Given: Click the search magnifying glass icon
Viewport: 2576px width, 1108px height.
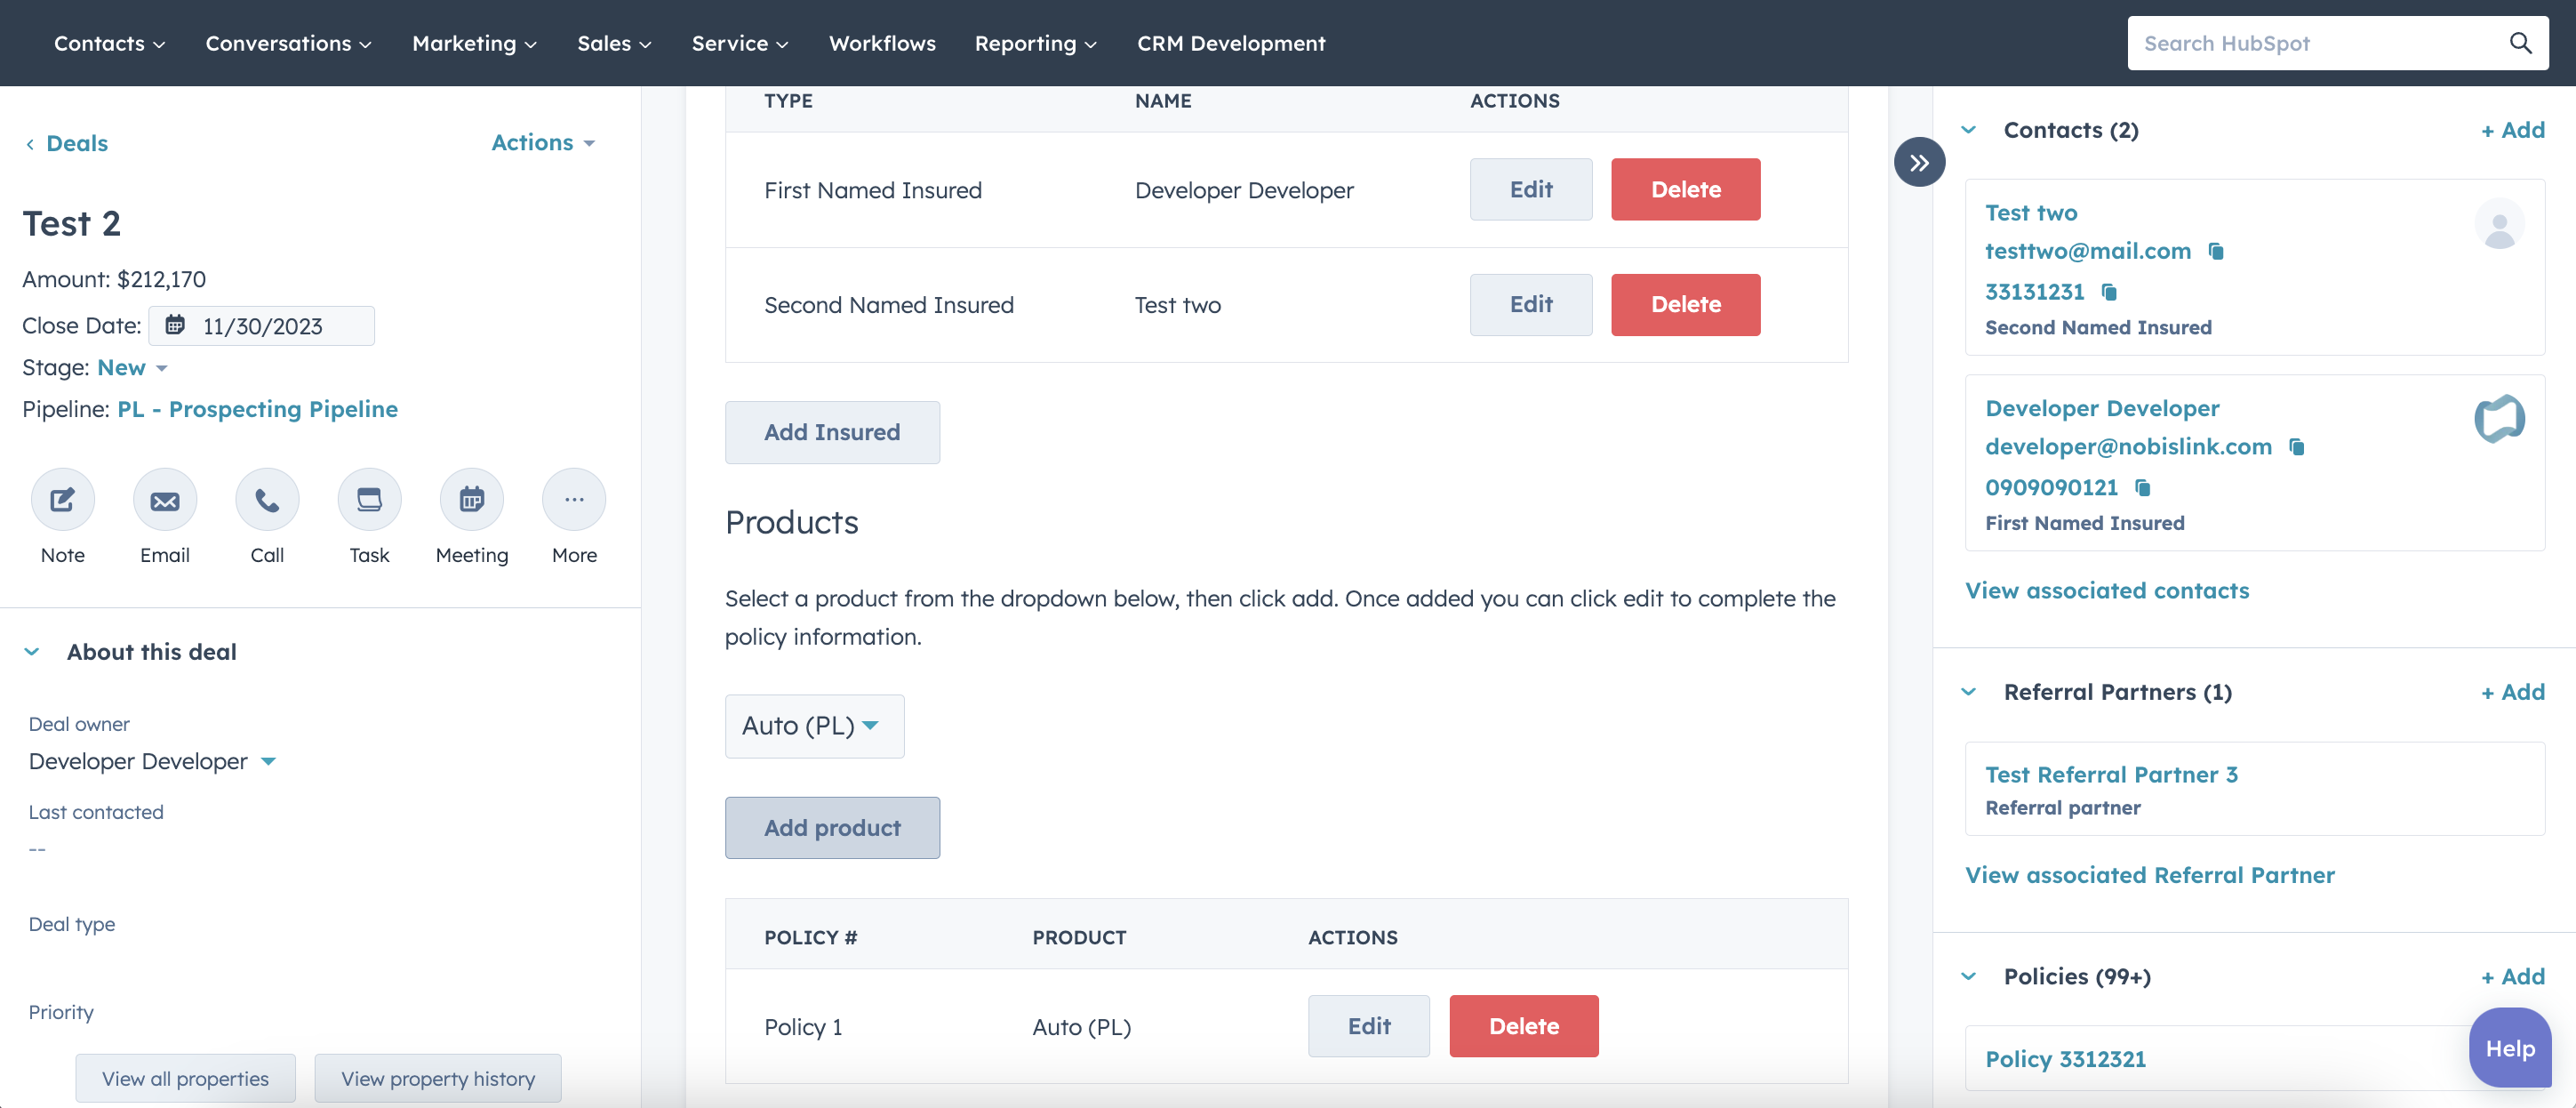Looking at the screenshot, I should pyautogui.click(x=2521, y=43).
